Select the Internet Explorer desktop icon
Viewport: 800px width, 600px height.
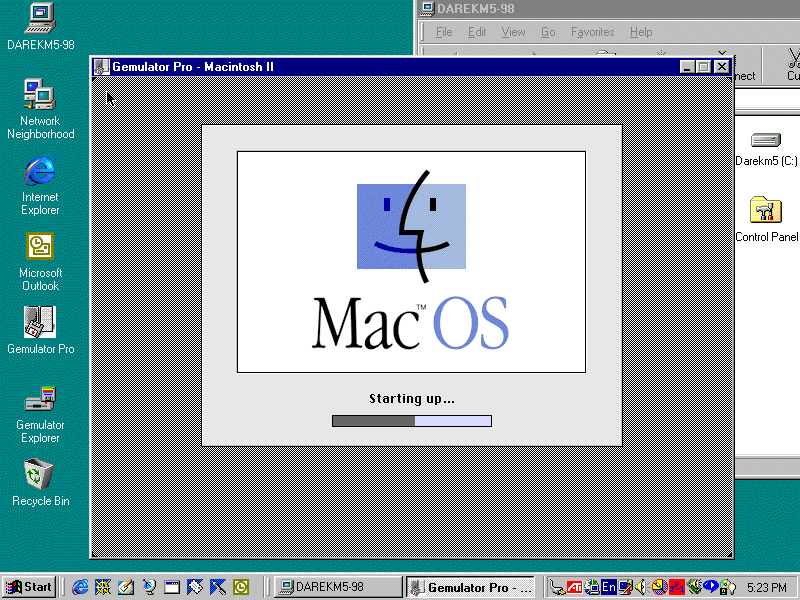click(40, 171)
